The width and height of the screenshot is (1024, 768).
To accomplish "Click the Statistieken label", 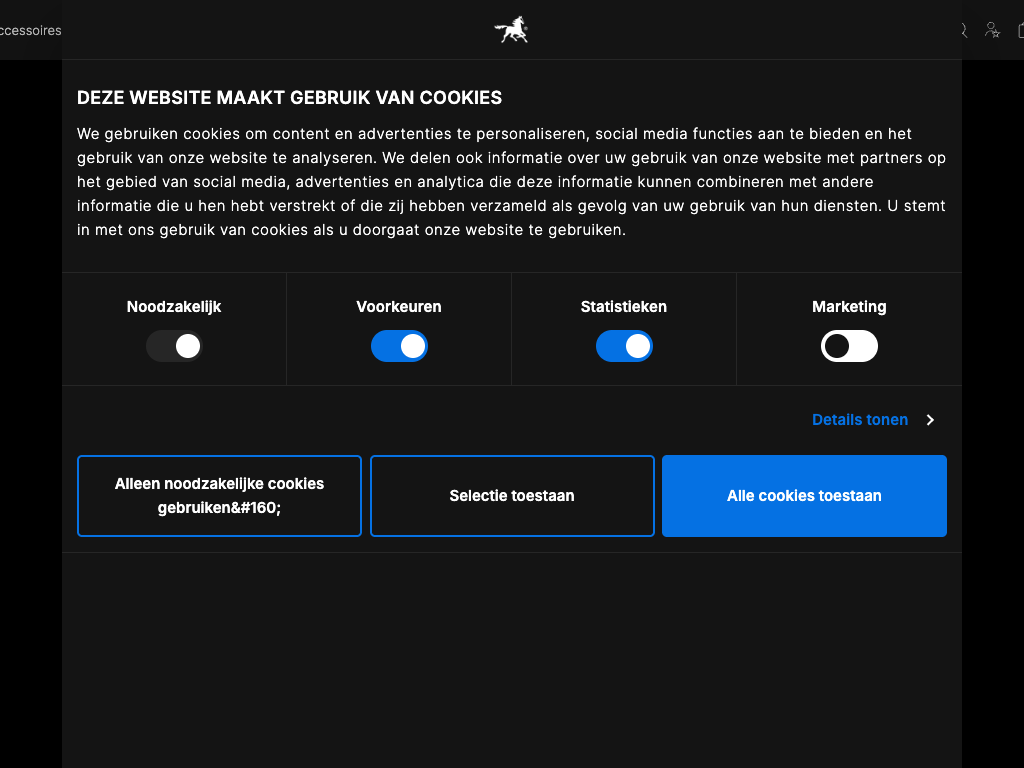I will coord(624,306).
